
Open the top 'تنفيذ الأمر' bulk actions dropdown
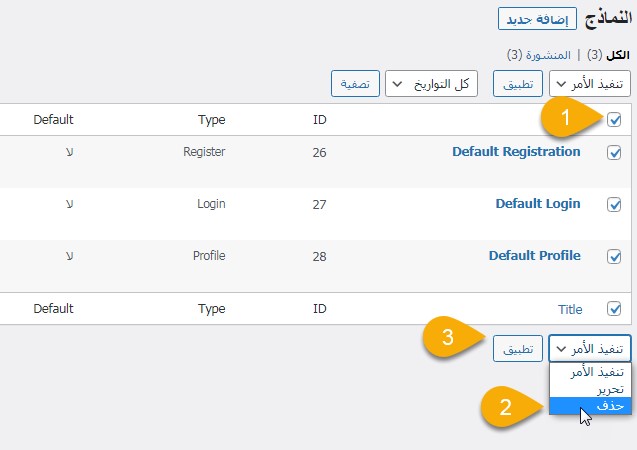(x=591, y=84)
